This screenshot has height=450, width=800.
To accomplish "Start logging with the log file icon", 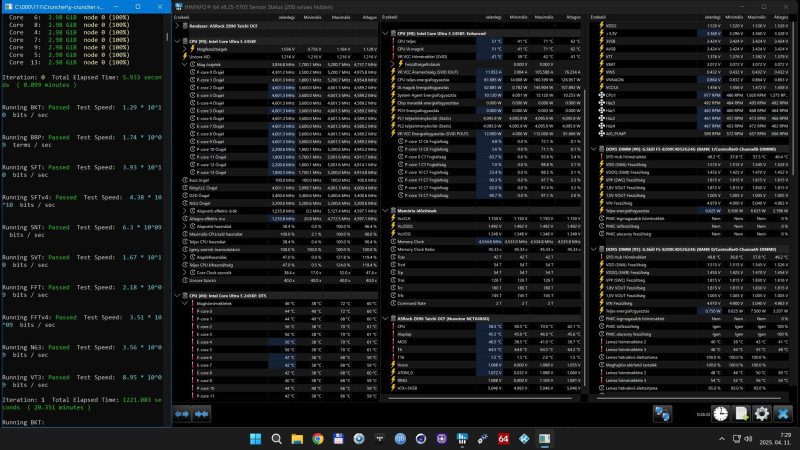I will (741, 414).
